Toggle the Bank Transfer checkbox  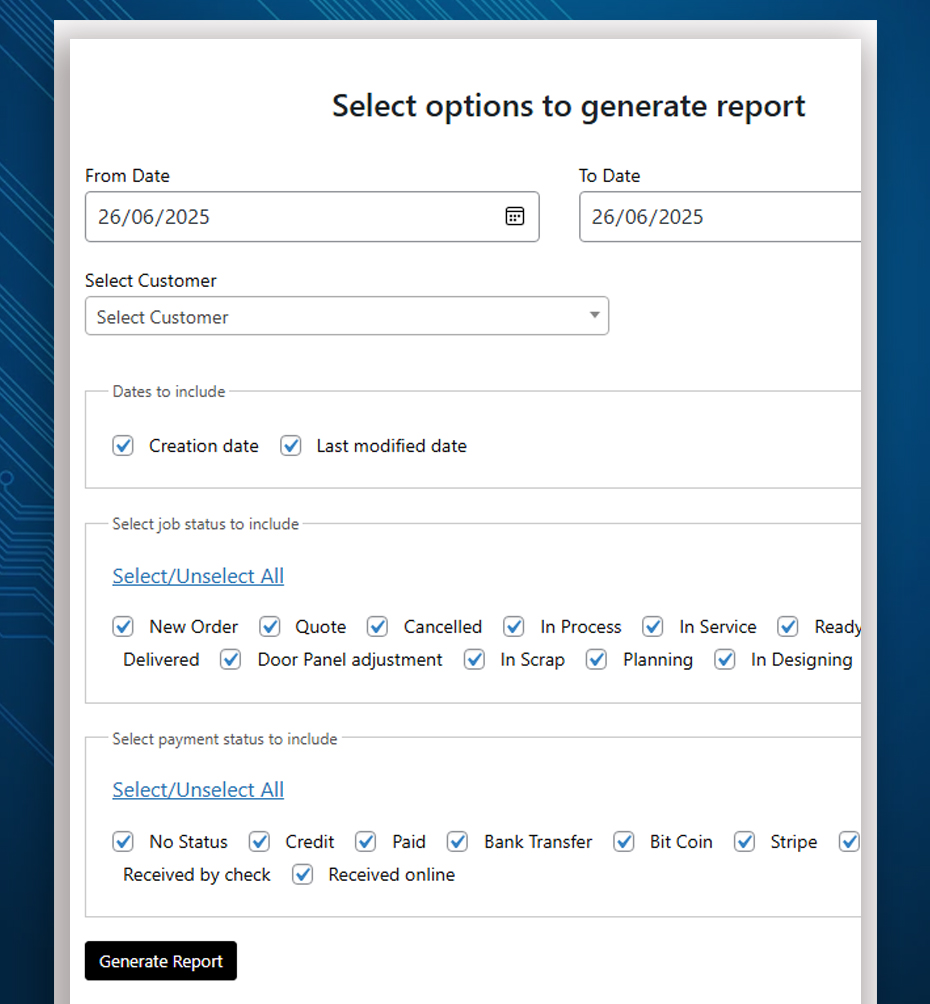(x=457, y=841)
